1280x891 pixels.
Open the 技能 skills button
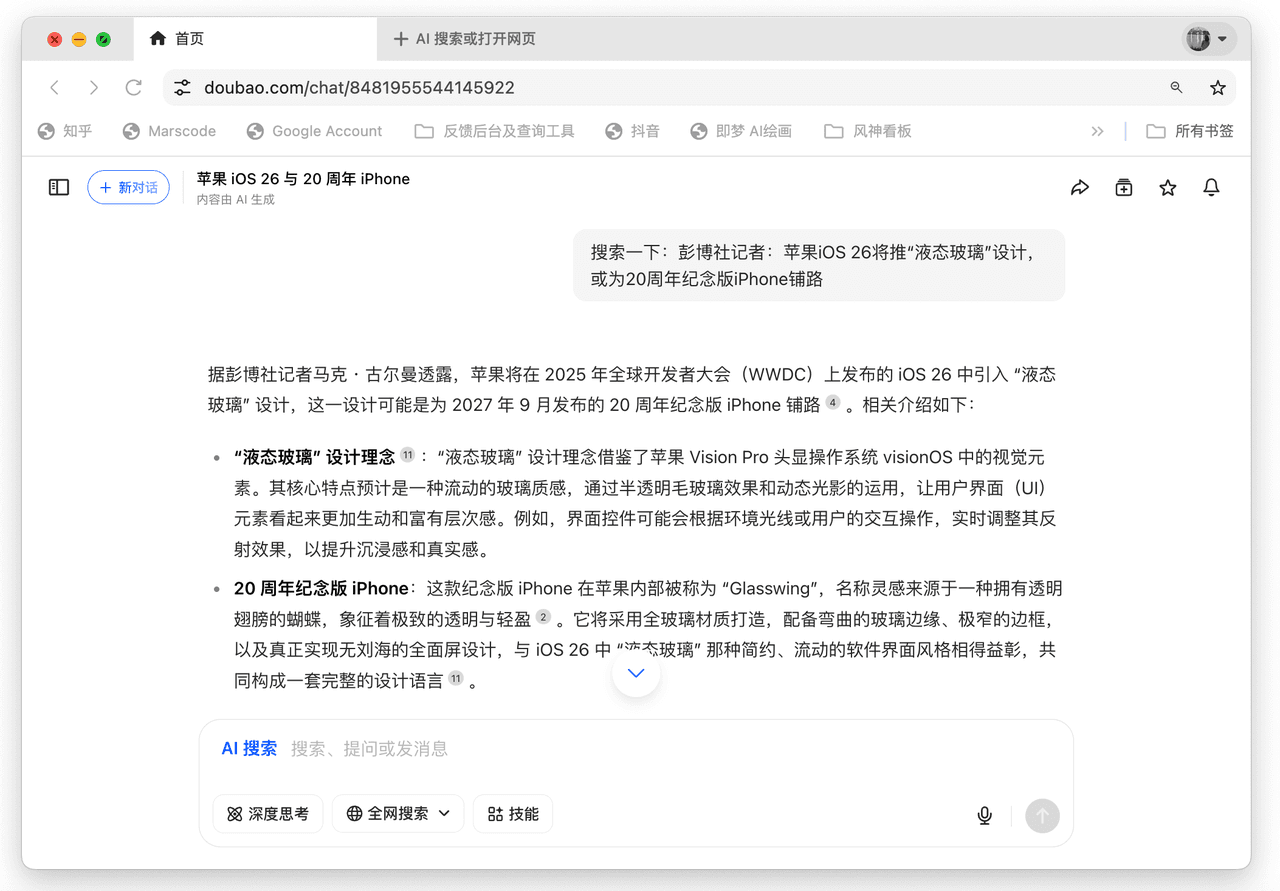click(513, 814)
